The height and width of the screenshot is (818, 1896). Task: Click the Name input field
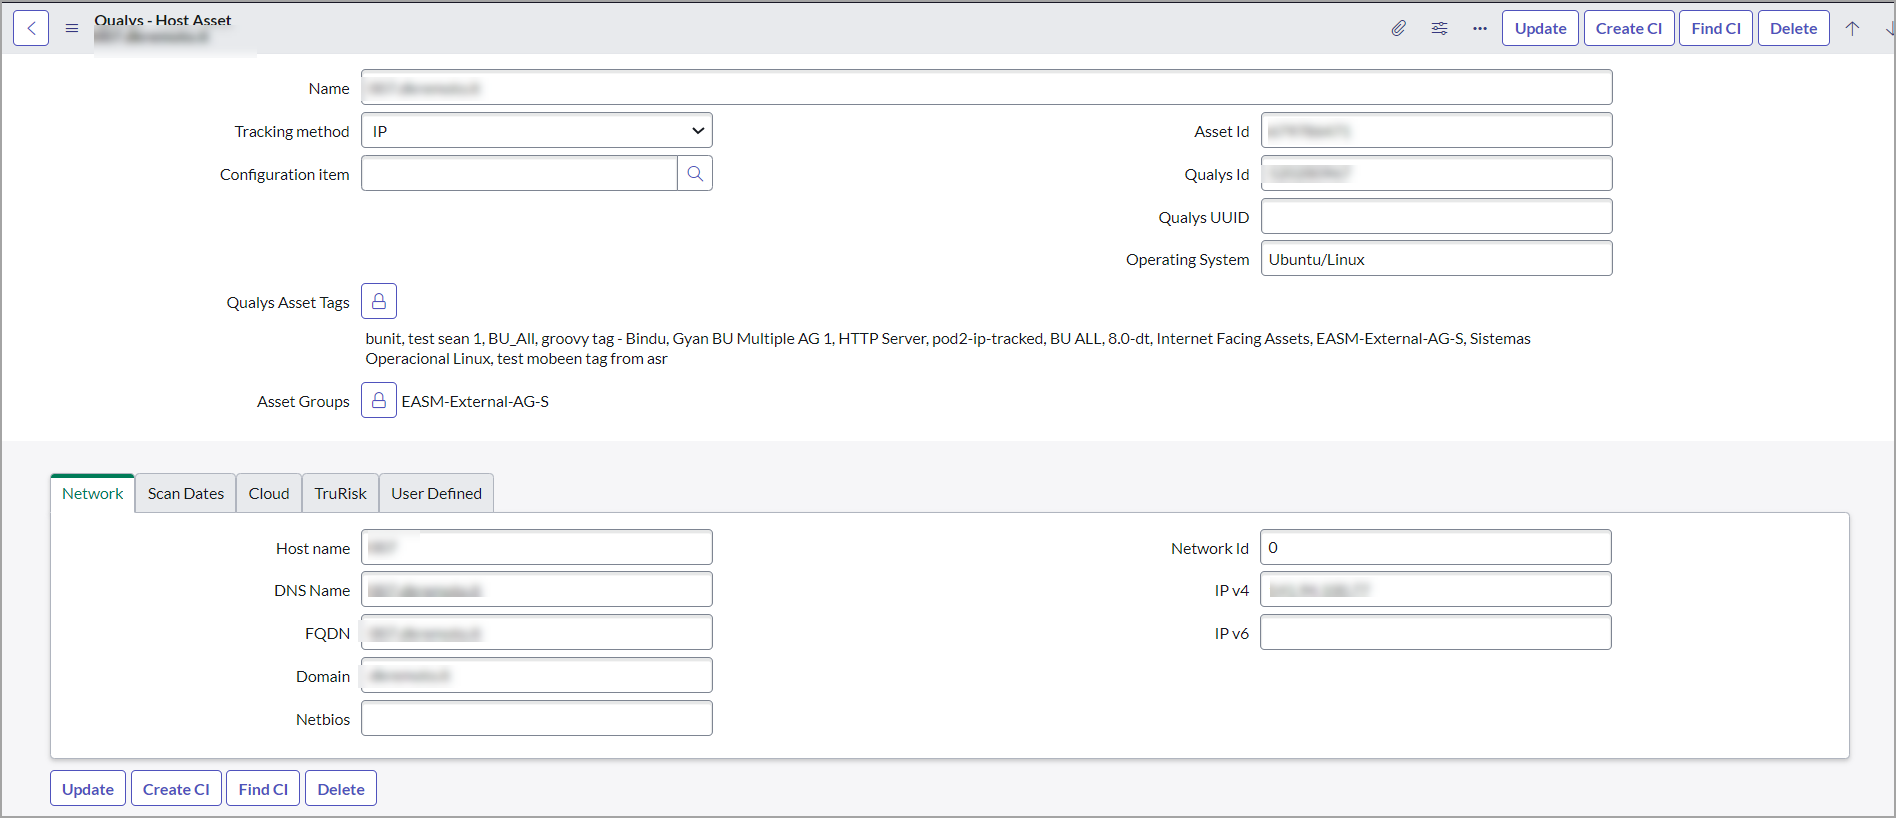pos(987,87)
